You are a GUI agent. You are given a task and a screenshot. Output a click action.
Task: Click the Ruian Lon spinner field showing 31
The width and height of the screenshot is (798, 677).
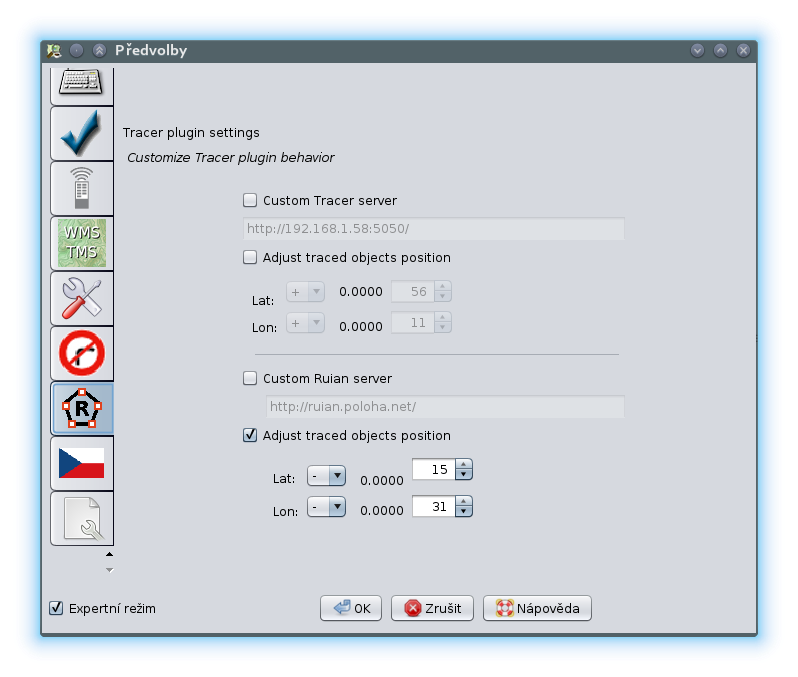[434, 506]
